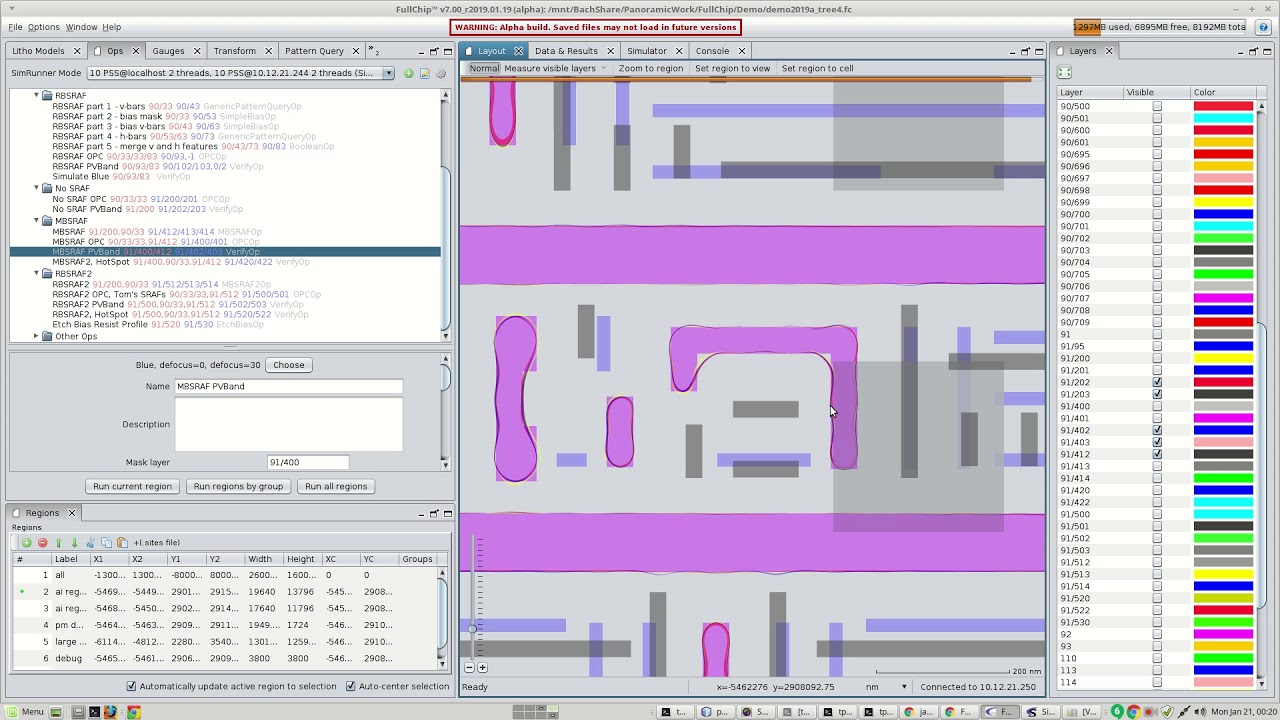Viewport: 1280px width, 720px height.
Task: Click the shield update icon in tray
Action: tap(1167, 712)
